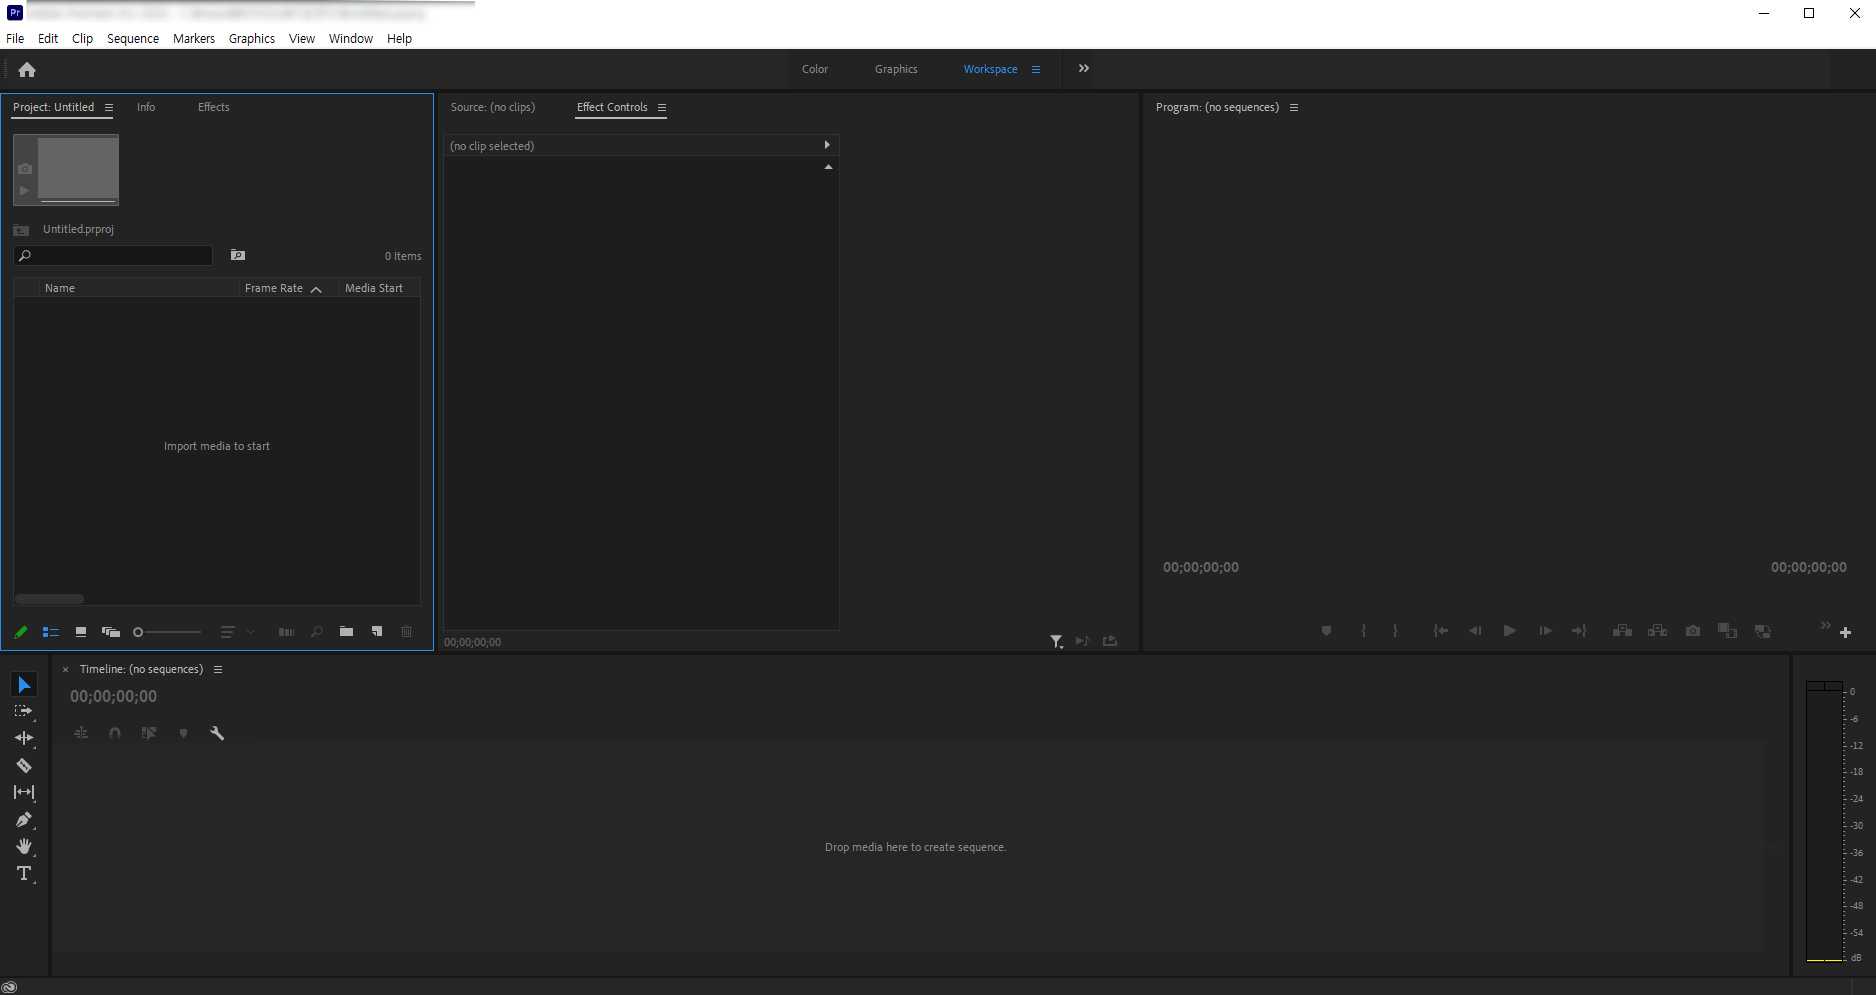Switch to the Graphics workspace
The width and height of the screenshot is (1876, 995).
point(896,69)
